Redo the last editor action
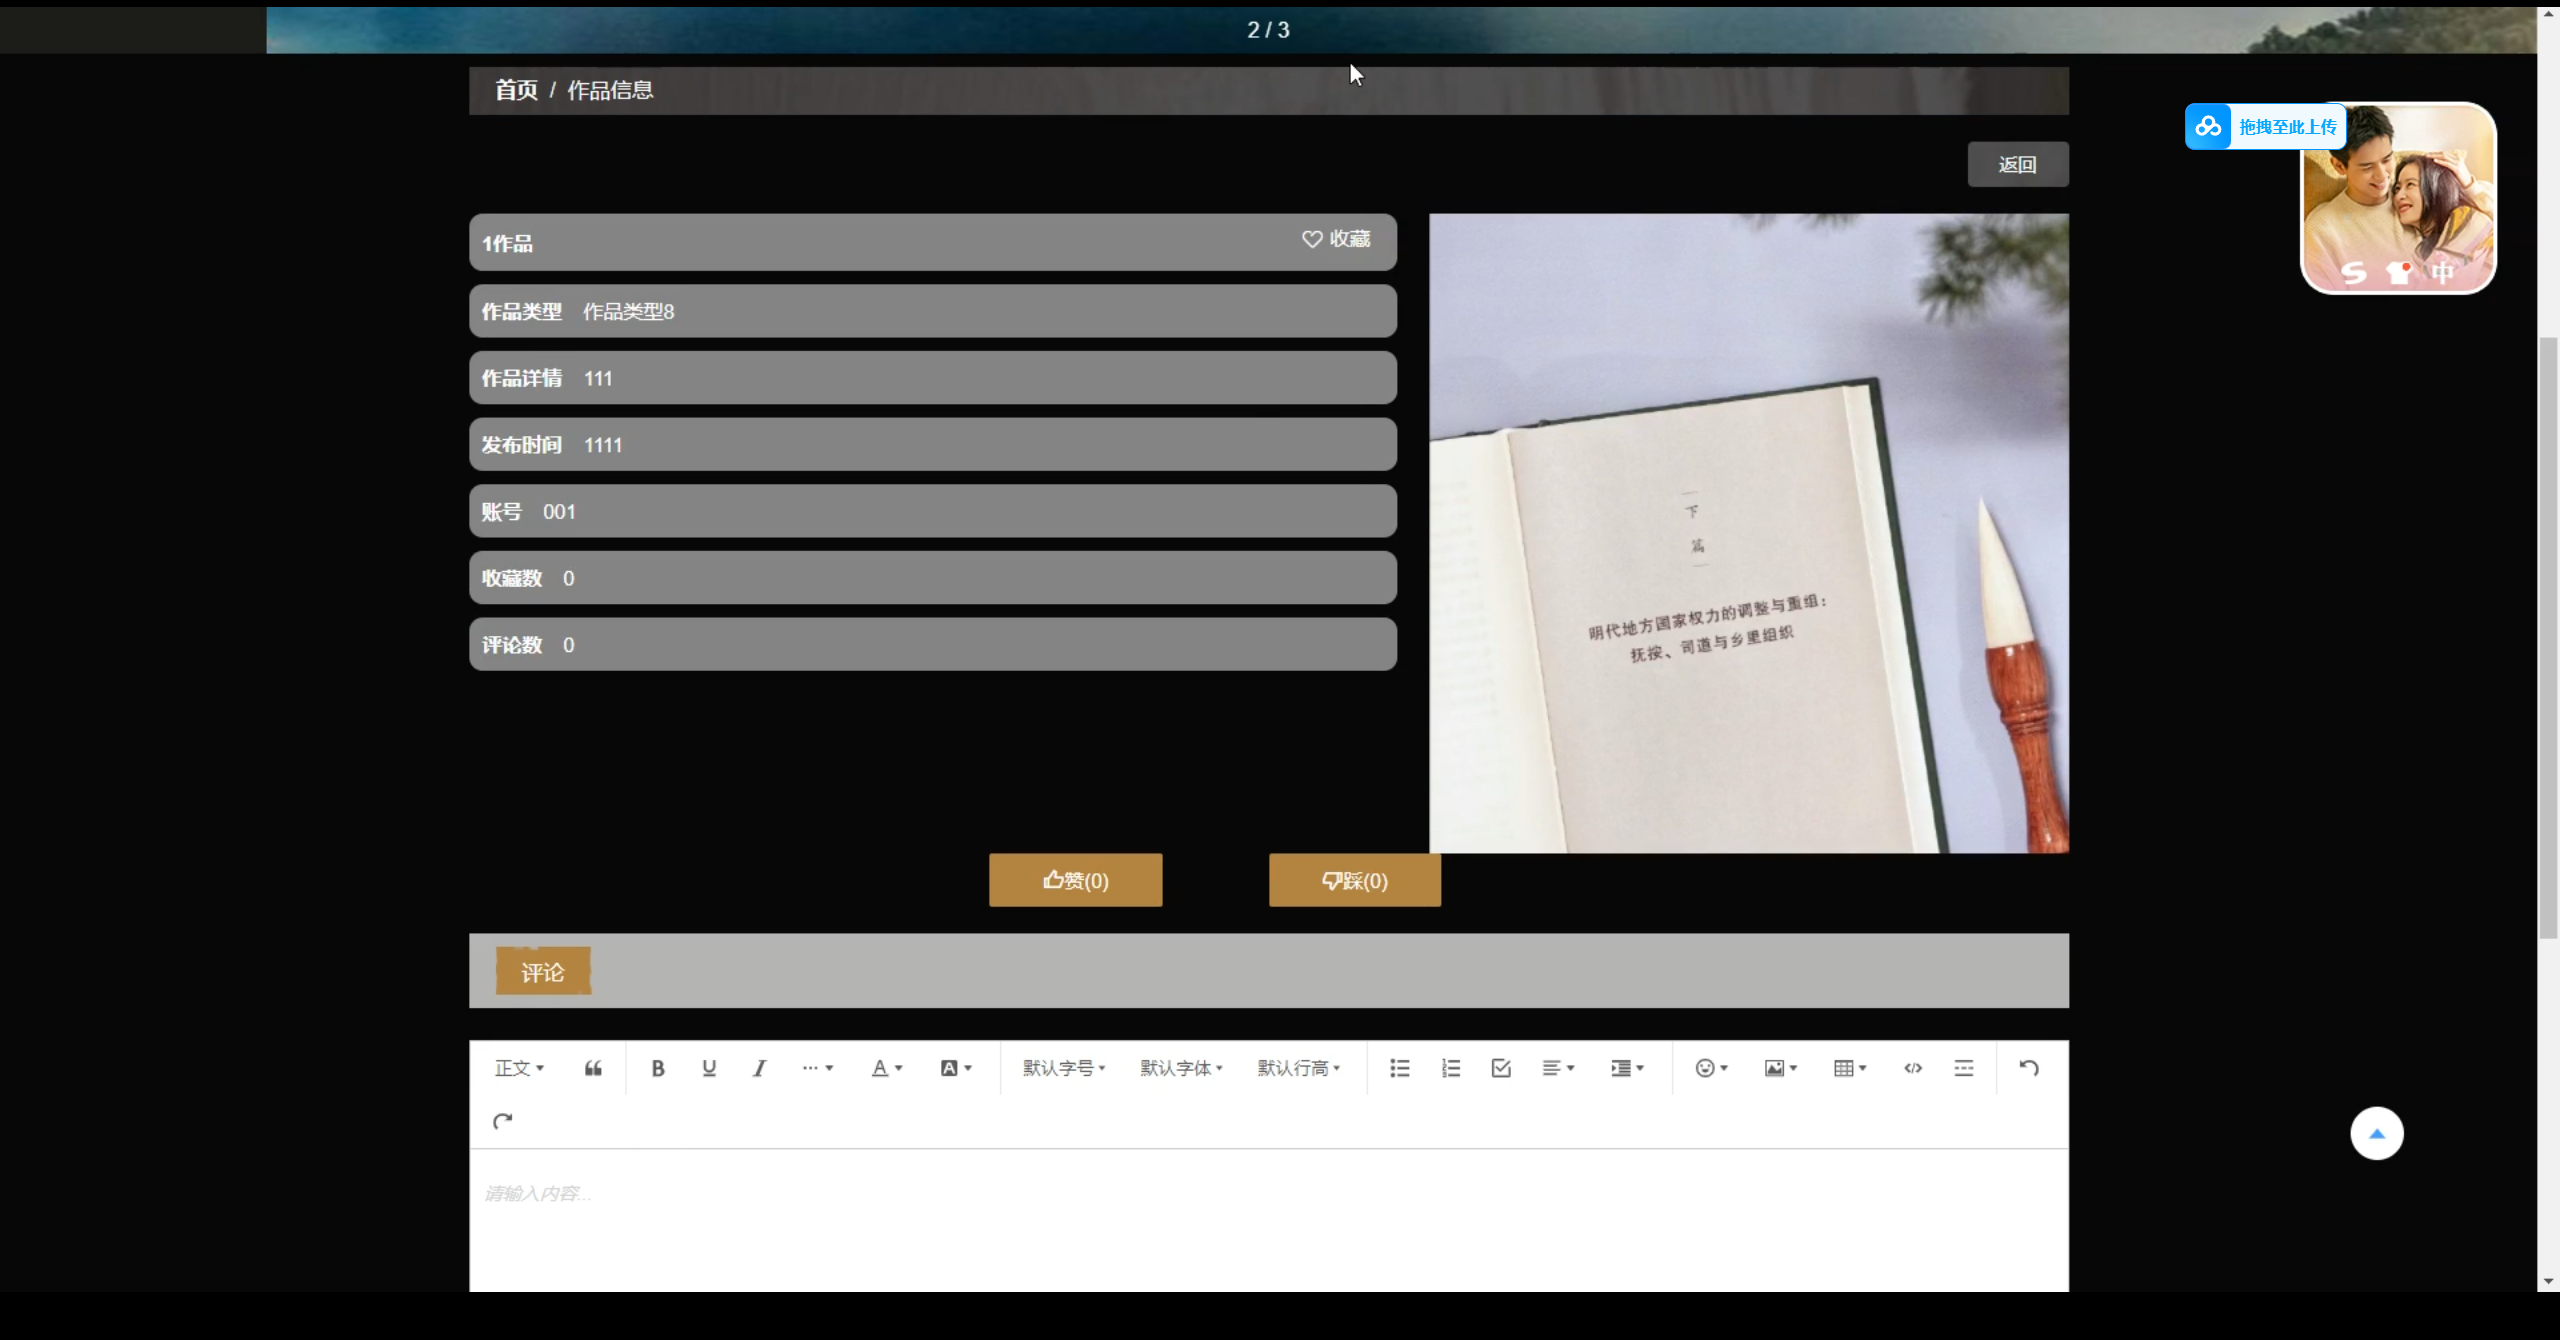 click(x=502, y=1121)
